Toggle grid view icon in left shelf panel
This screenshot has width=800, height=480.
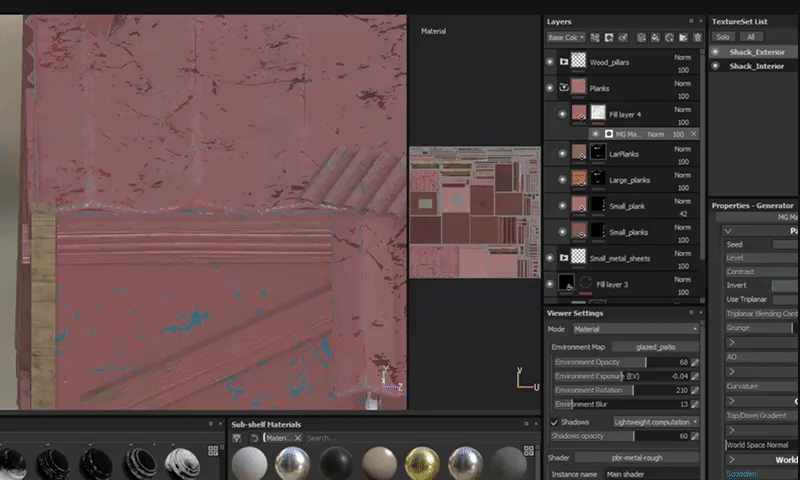213,450
